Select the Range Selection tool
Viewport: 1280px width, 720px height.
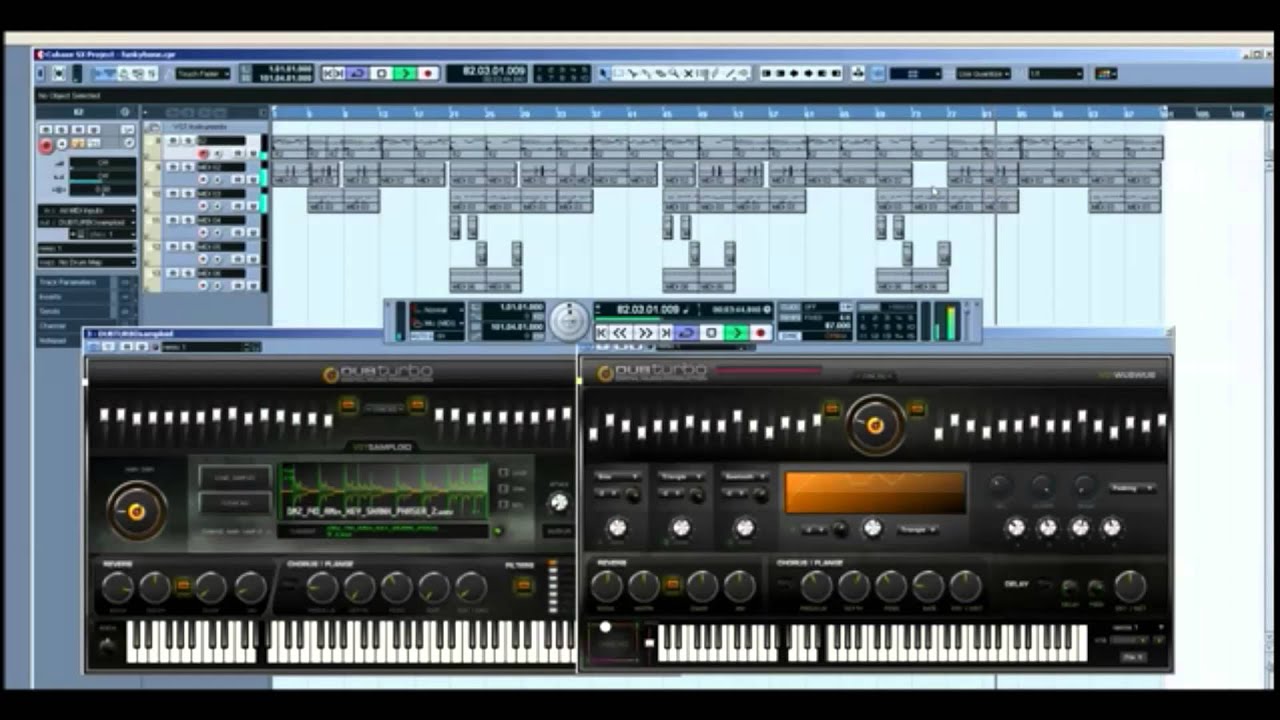click(619, 73)
